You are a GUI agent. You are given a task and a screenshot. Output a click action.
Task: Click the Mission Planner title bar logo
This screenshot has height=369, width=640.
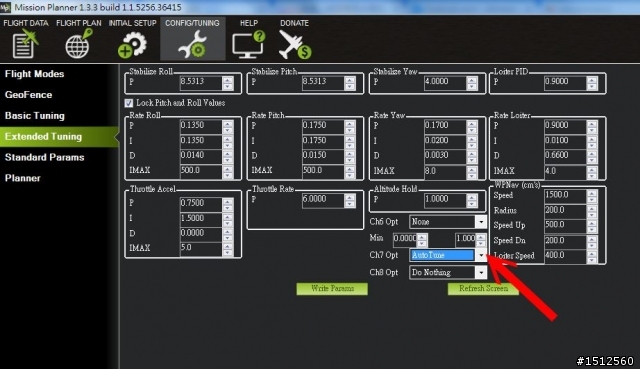tap(5, 7)
